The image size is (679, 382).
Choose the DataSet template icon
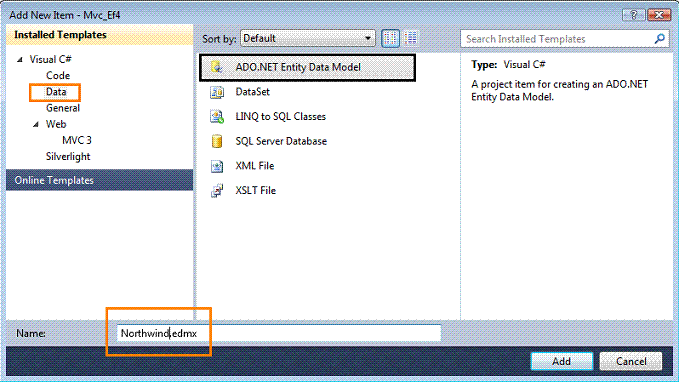point(217,92)
